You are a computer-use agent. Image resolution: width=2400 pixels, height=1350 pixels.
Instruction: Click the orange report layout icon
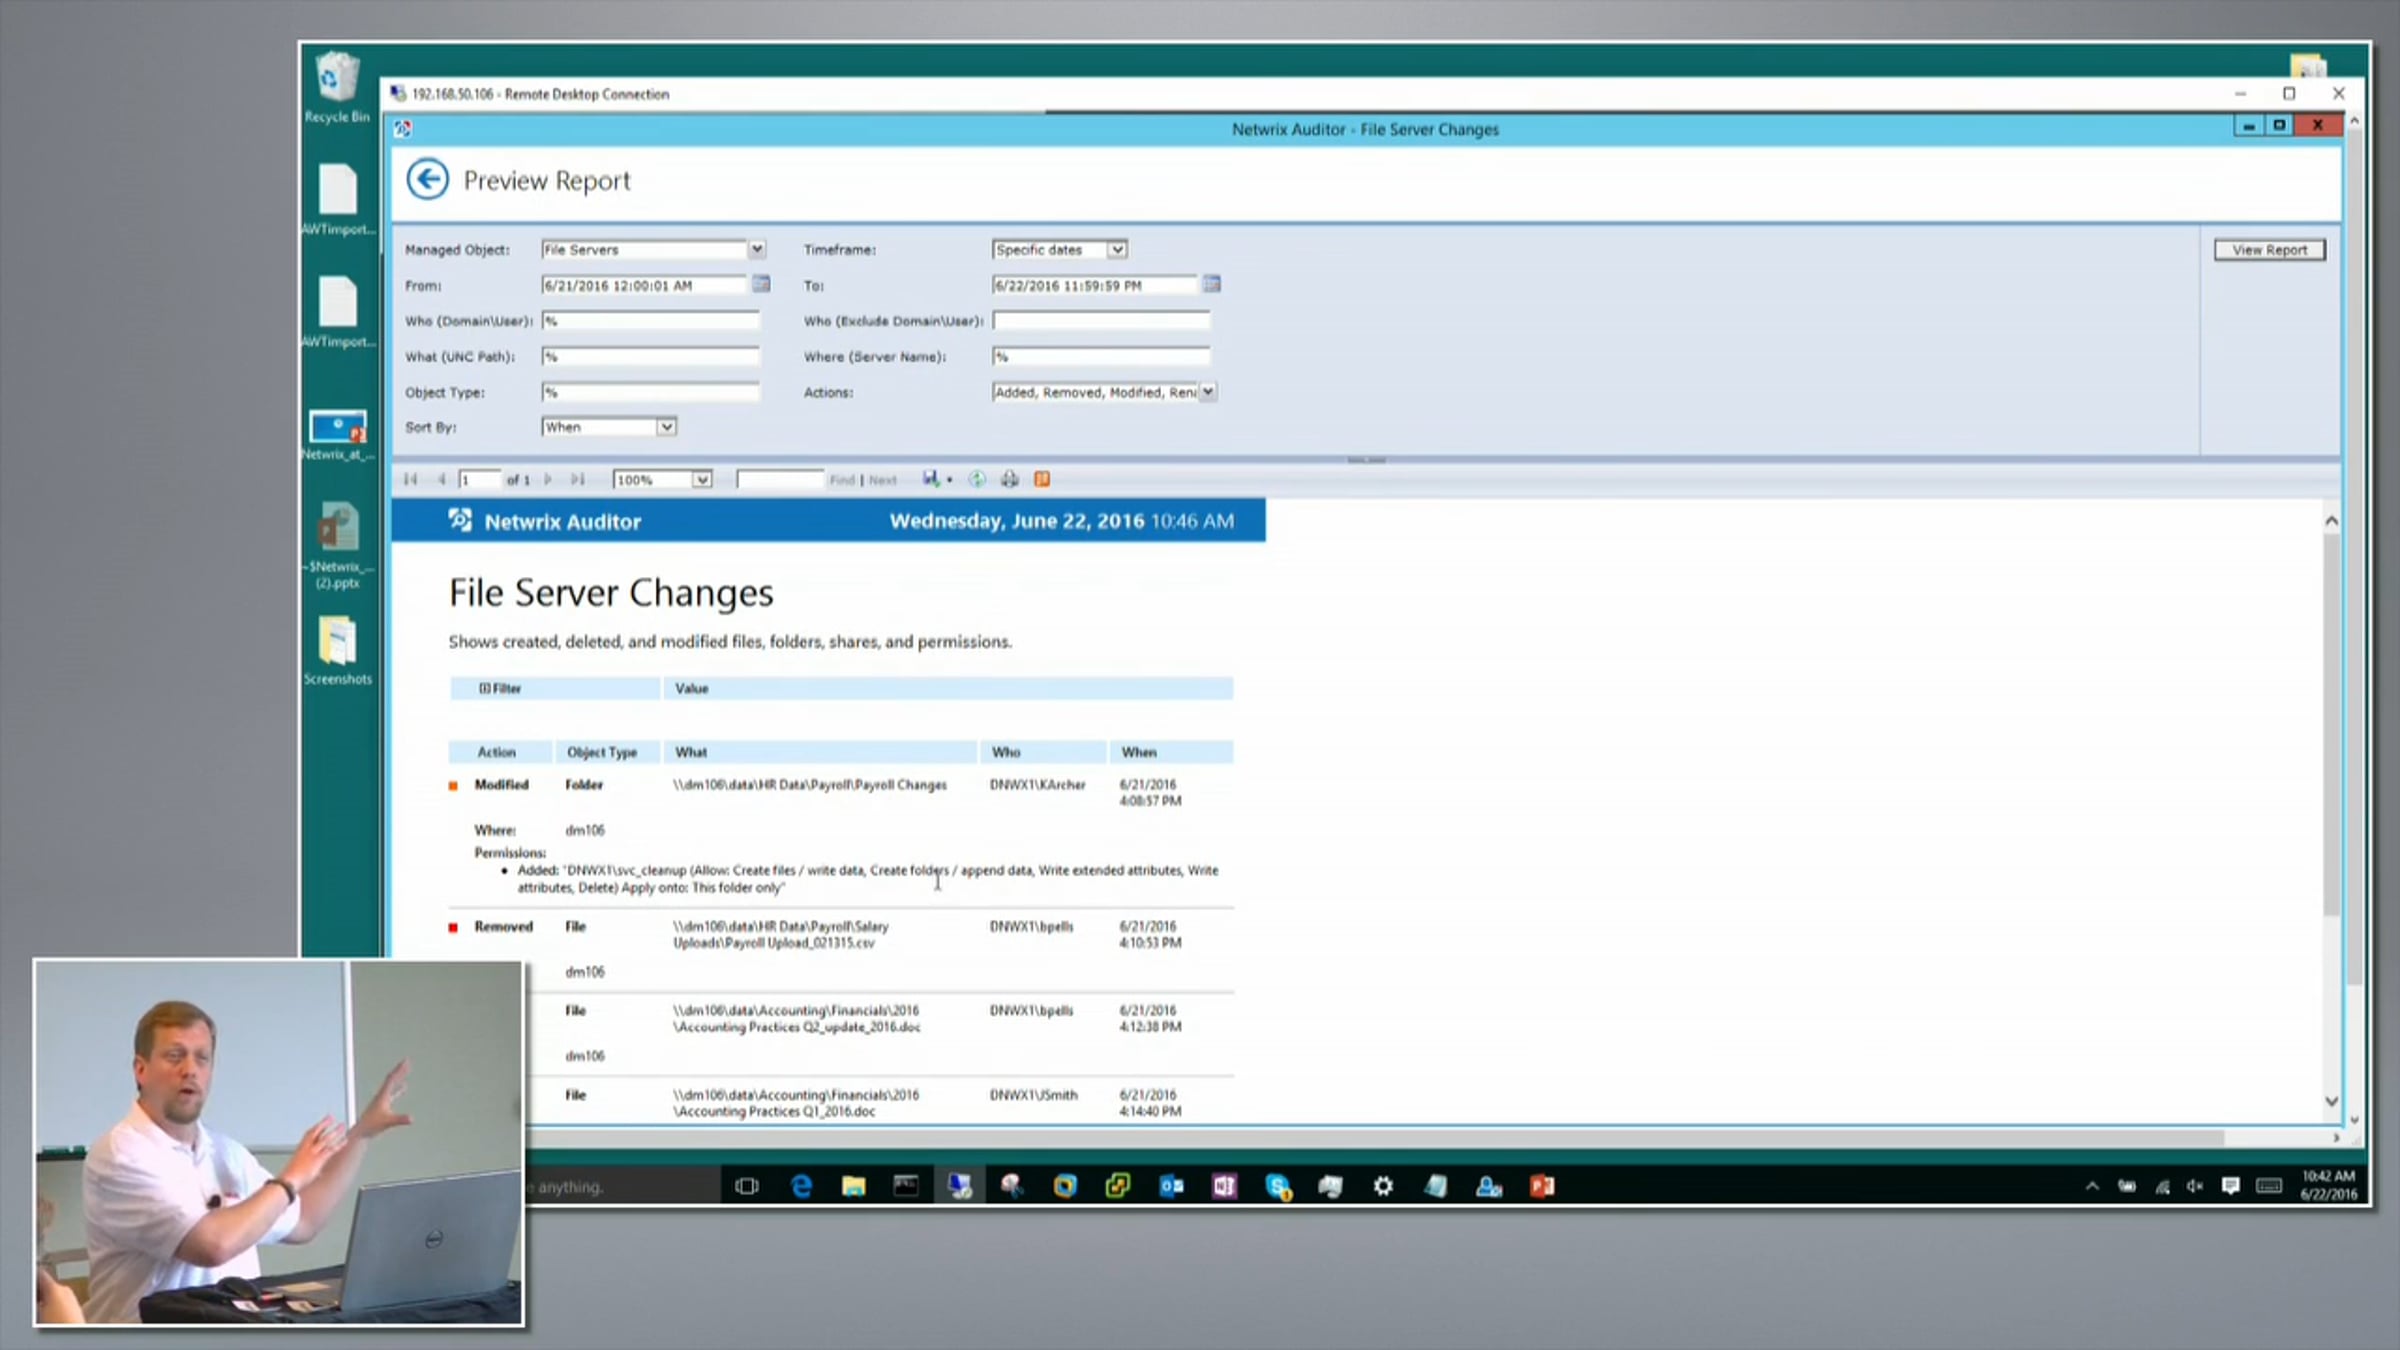click(1042, 480)
